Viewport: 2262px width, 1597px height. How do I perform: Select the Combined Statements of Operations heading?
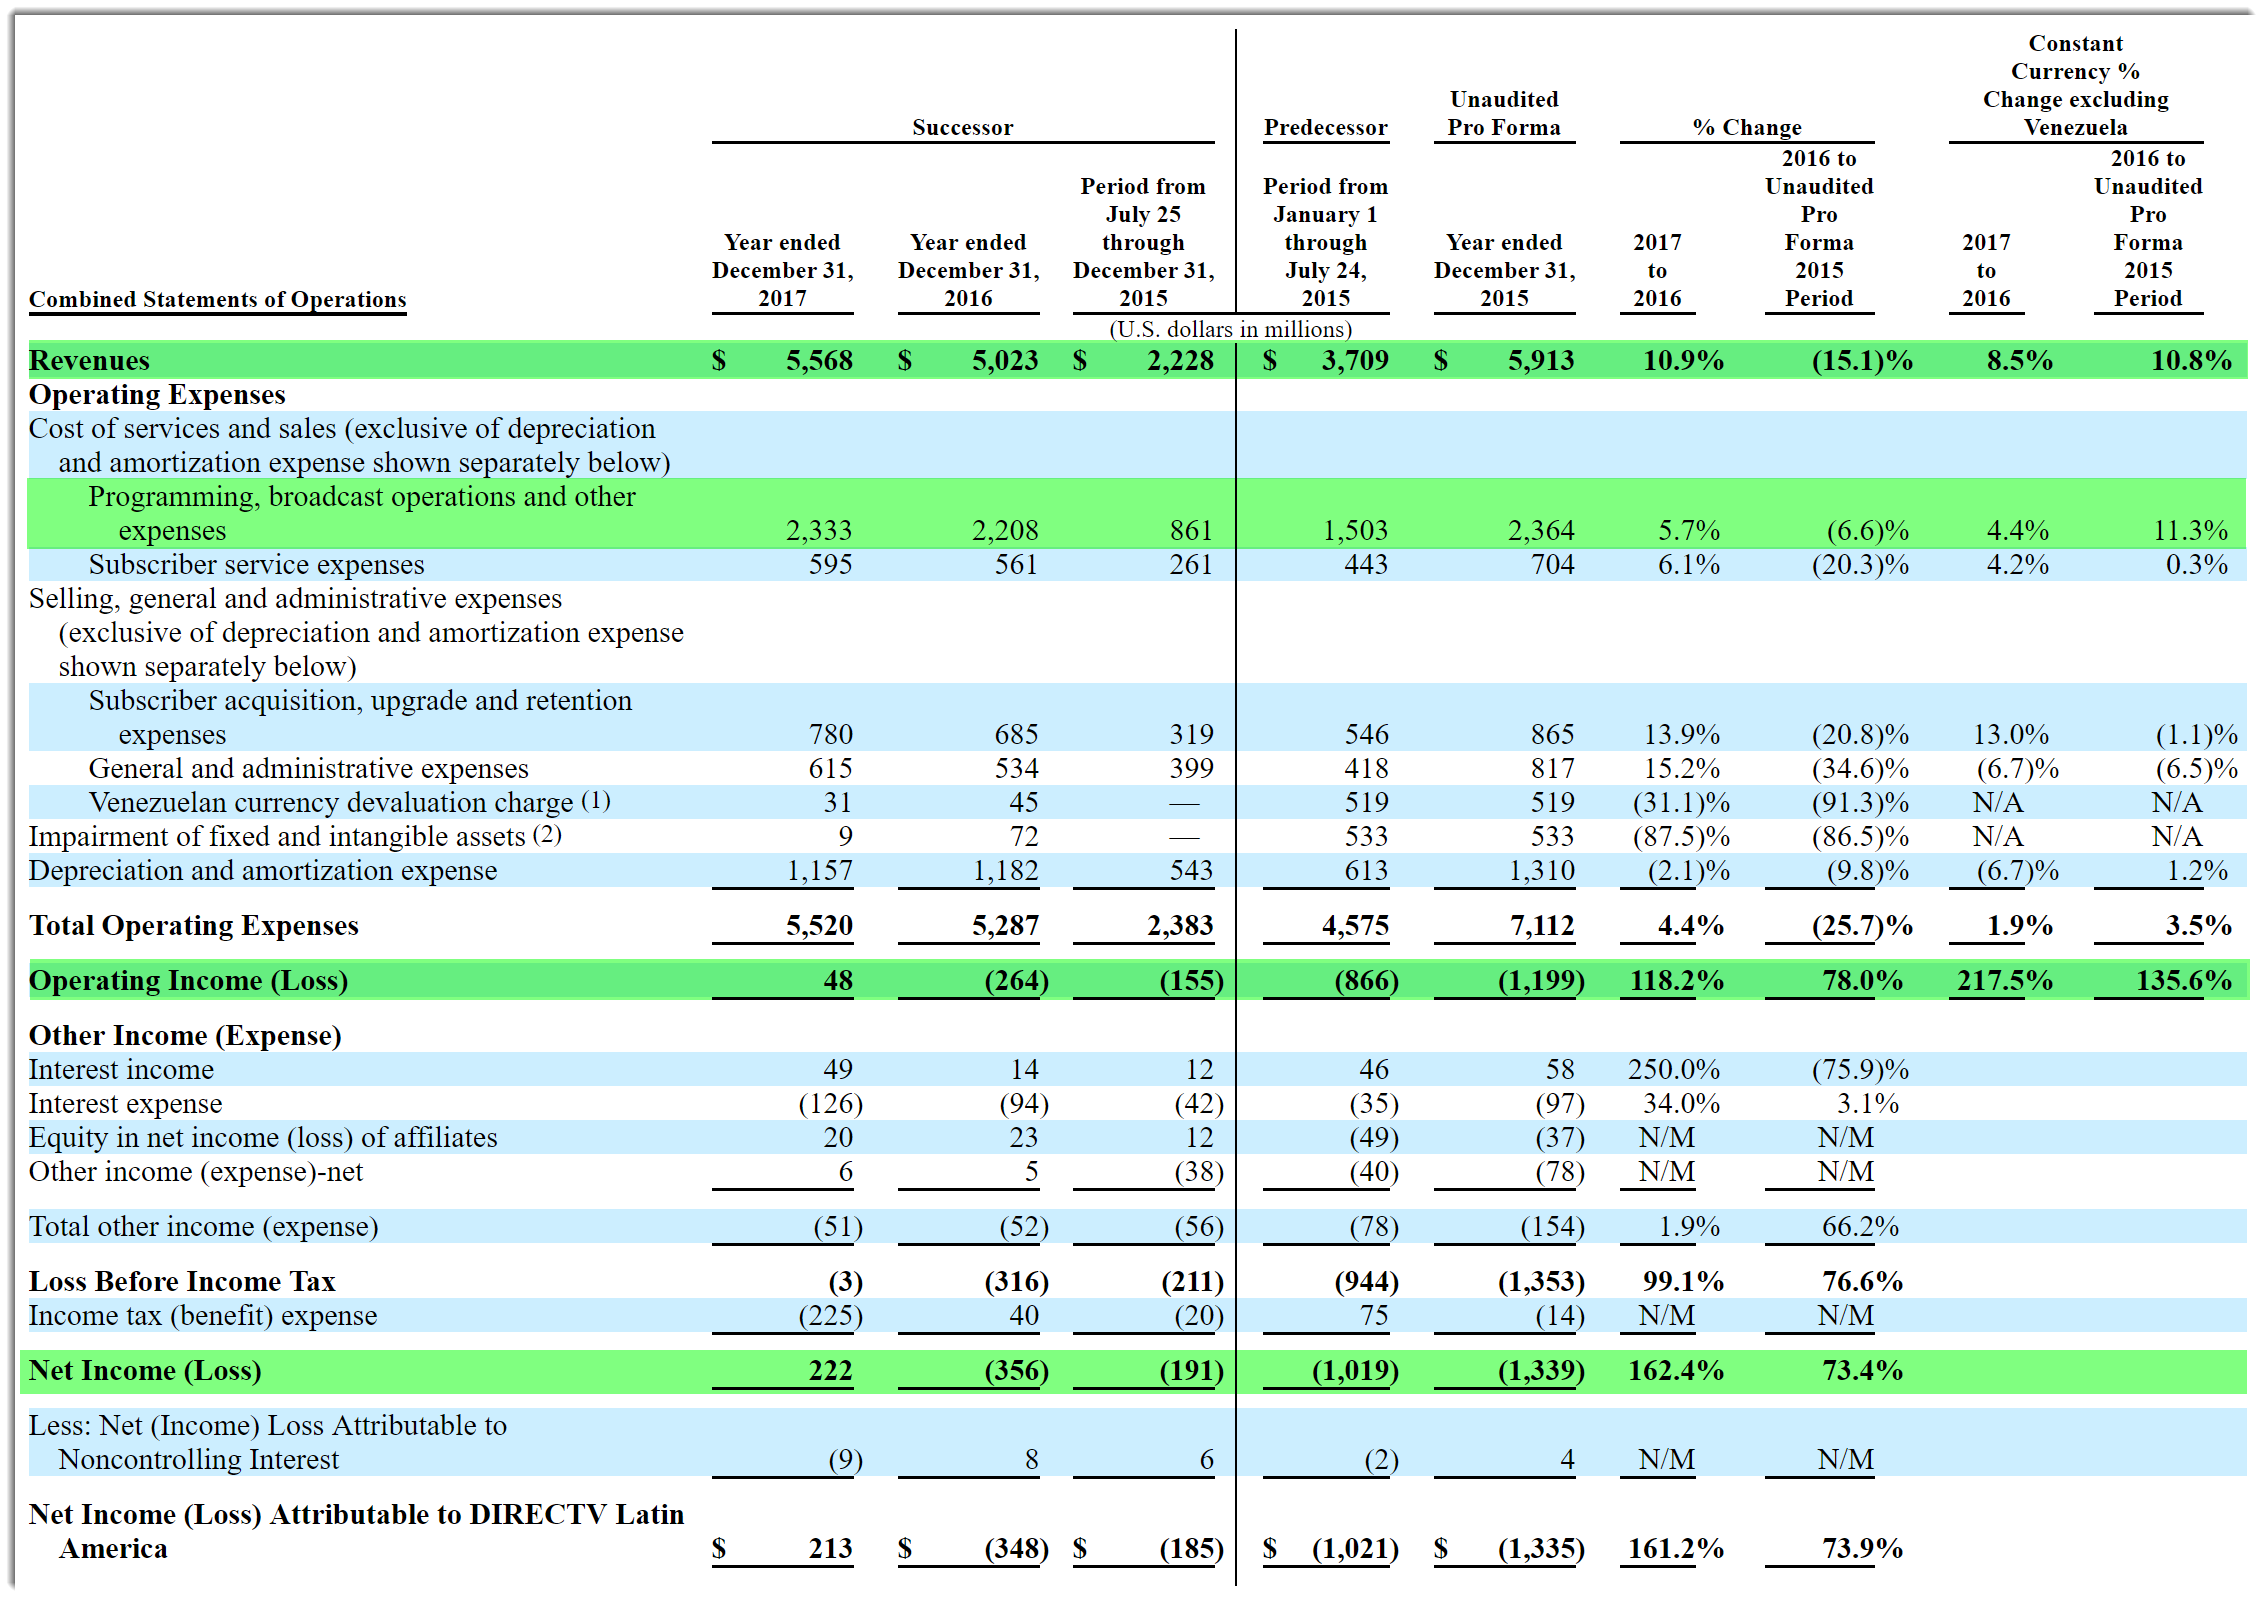pos(217,299)
